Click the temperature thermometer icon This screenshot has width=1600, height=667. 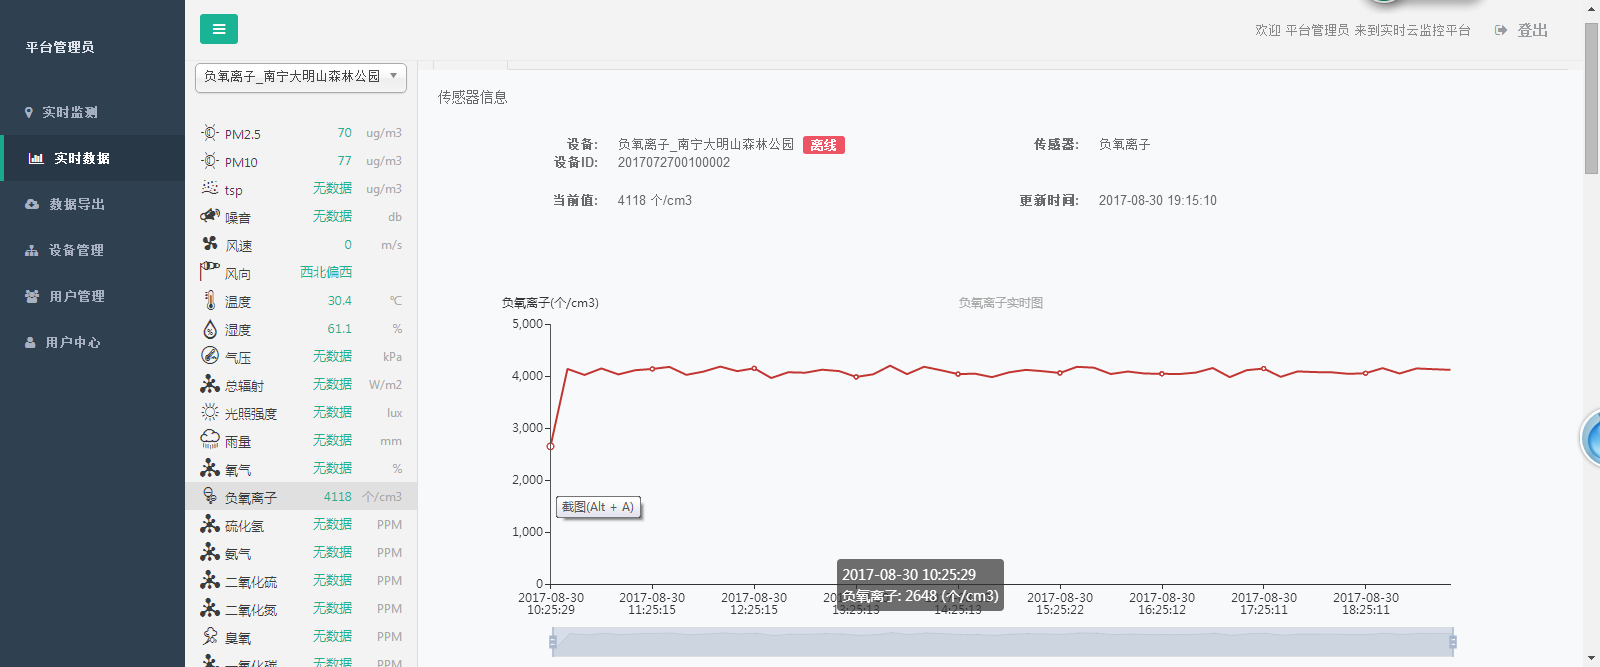tap(209, 300)
